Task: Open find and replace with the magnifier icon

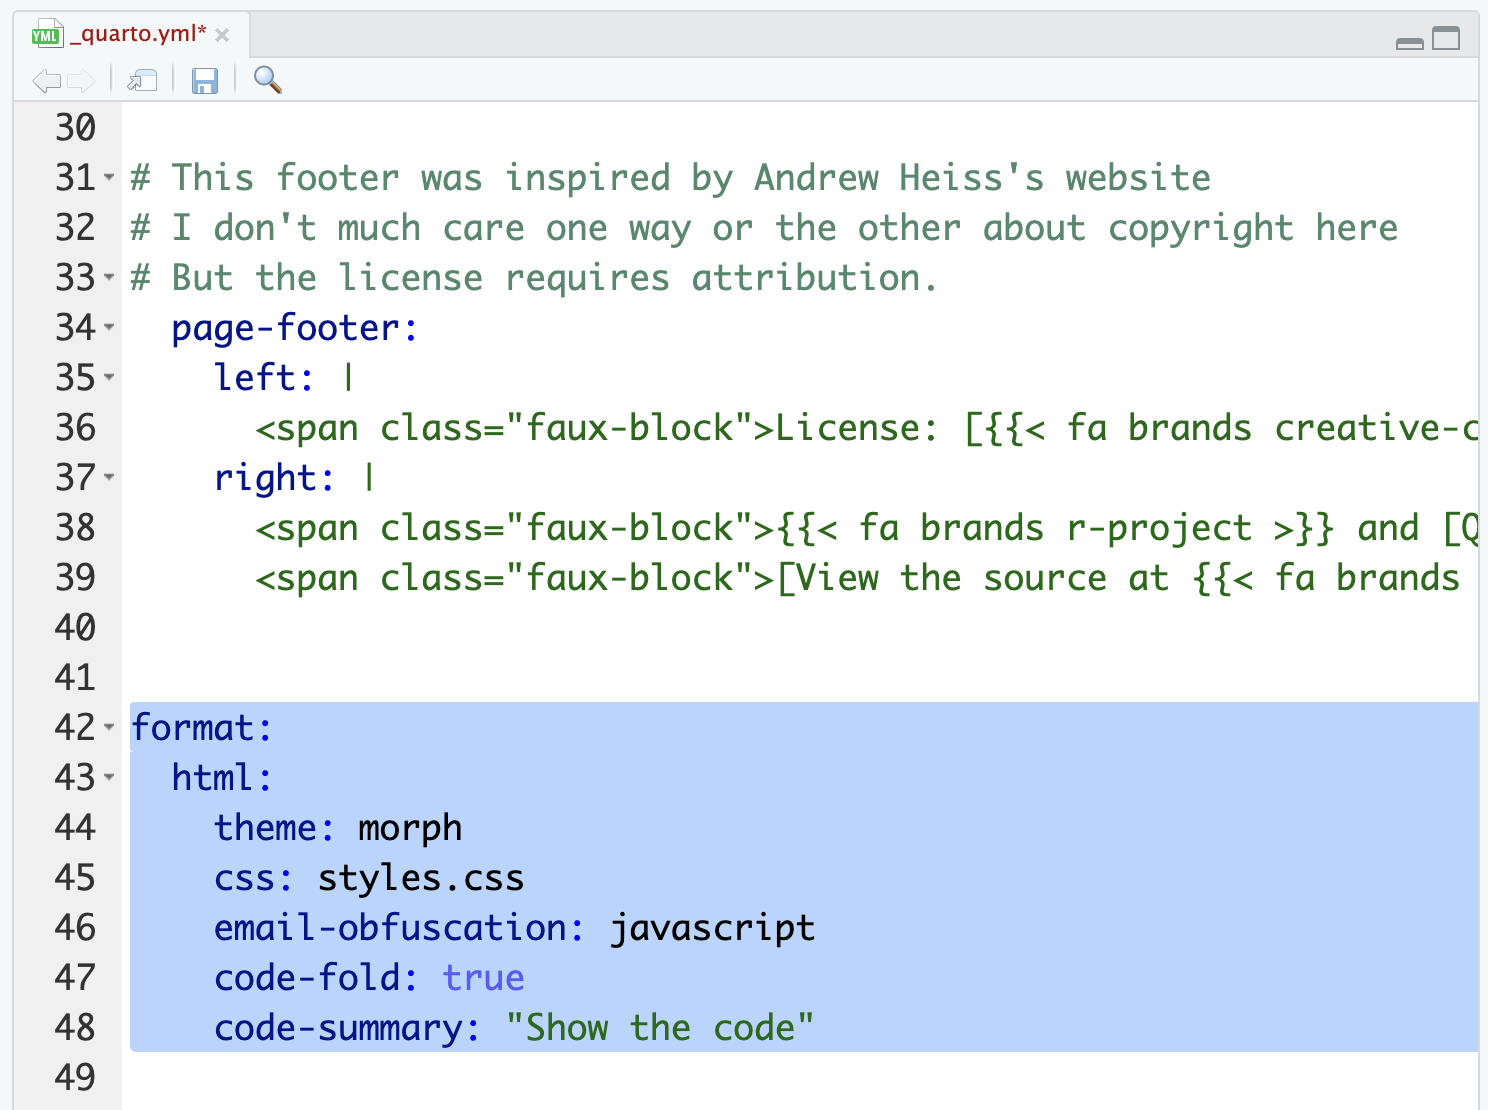Action: tap(267, 79)
